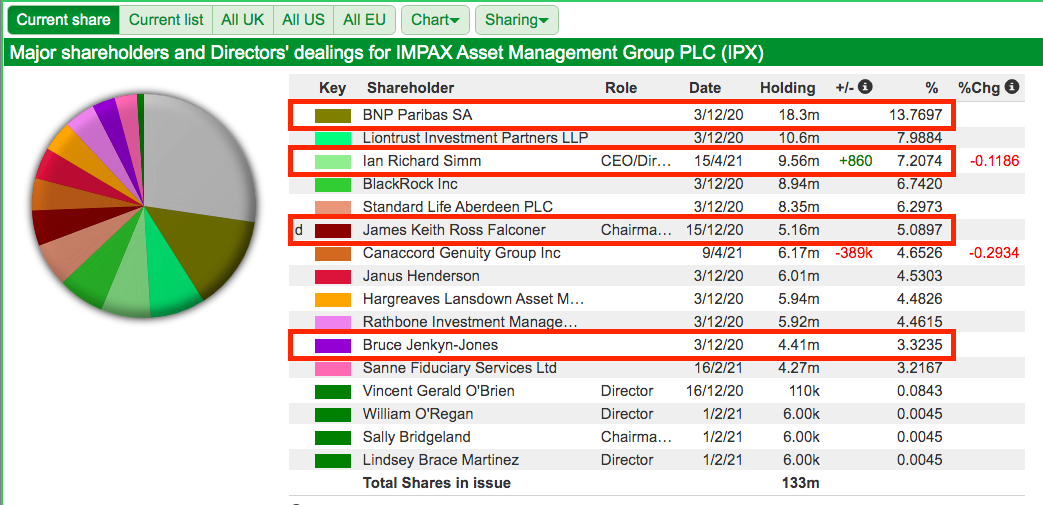Click the Liontrust color key swatch
1043x505 pixels.
coord(333,138)
